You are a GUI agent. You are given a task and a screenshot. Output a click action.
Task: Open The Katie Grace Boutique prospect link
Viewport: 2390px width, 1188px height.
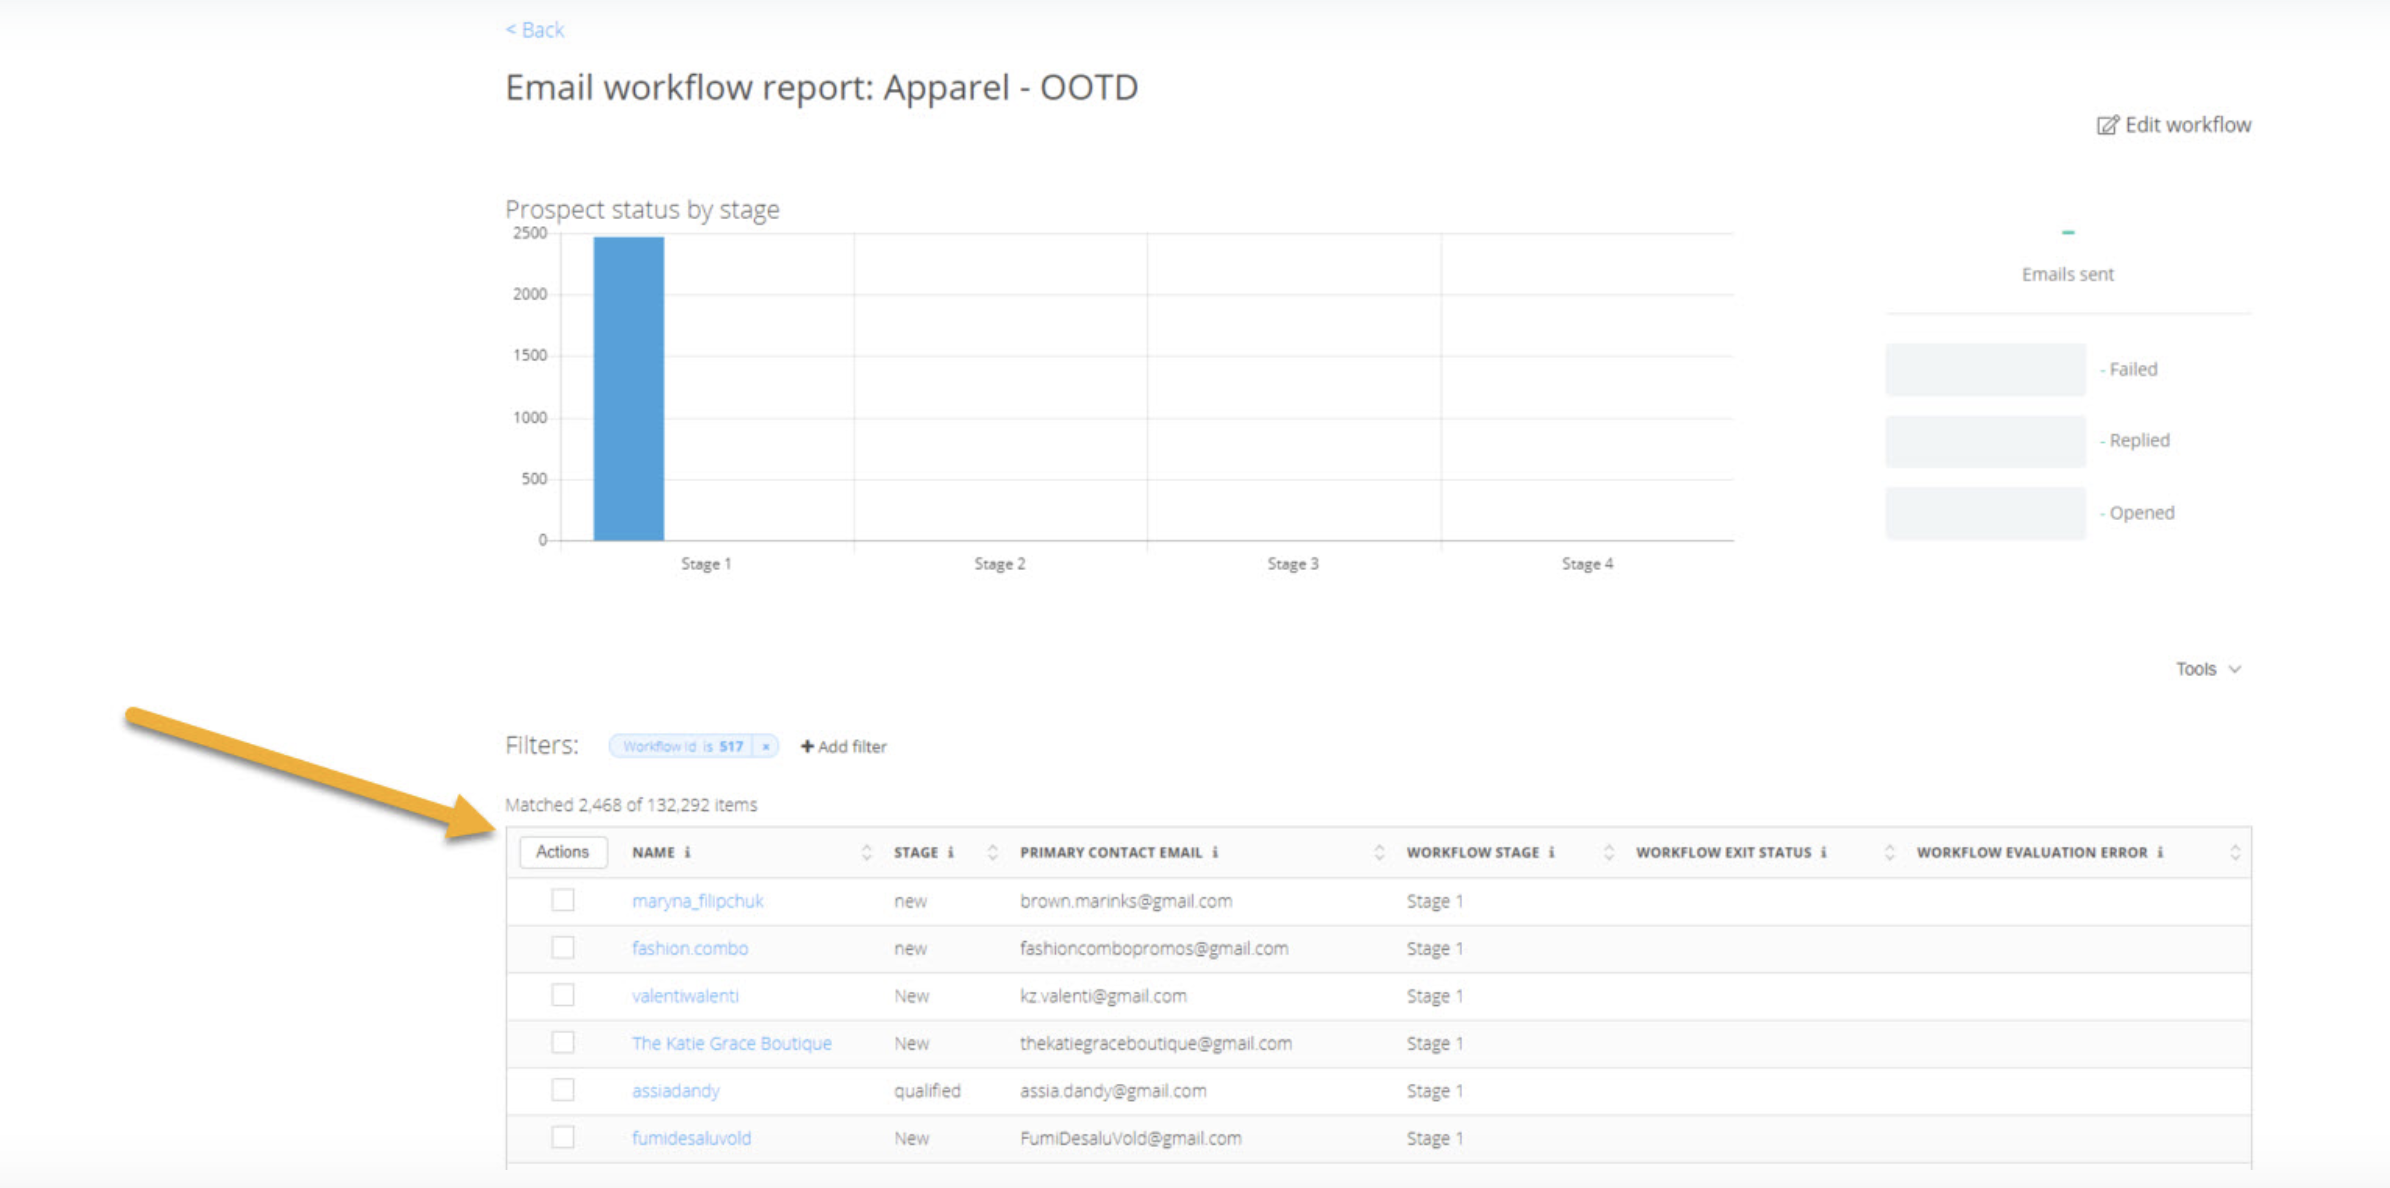tap(731, 1043)
